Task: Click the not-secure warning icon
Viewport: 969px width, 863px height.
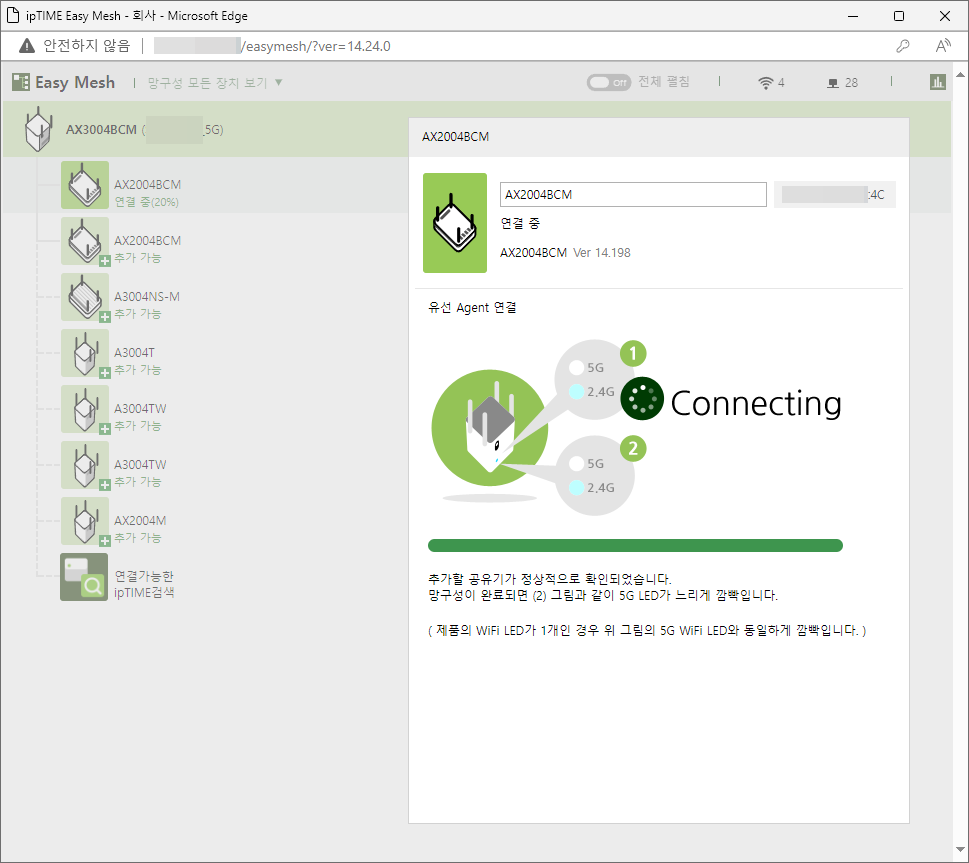Action: (x=27, y=46)
